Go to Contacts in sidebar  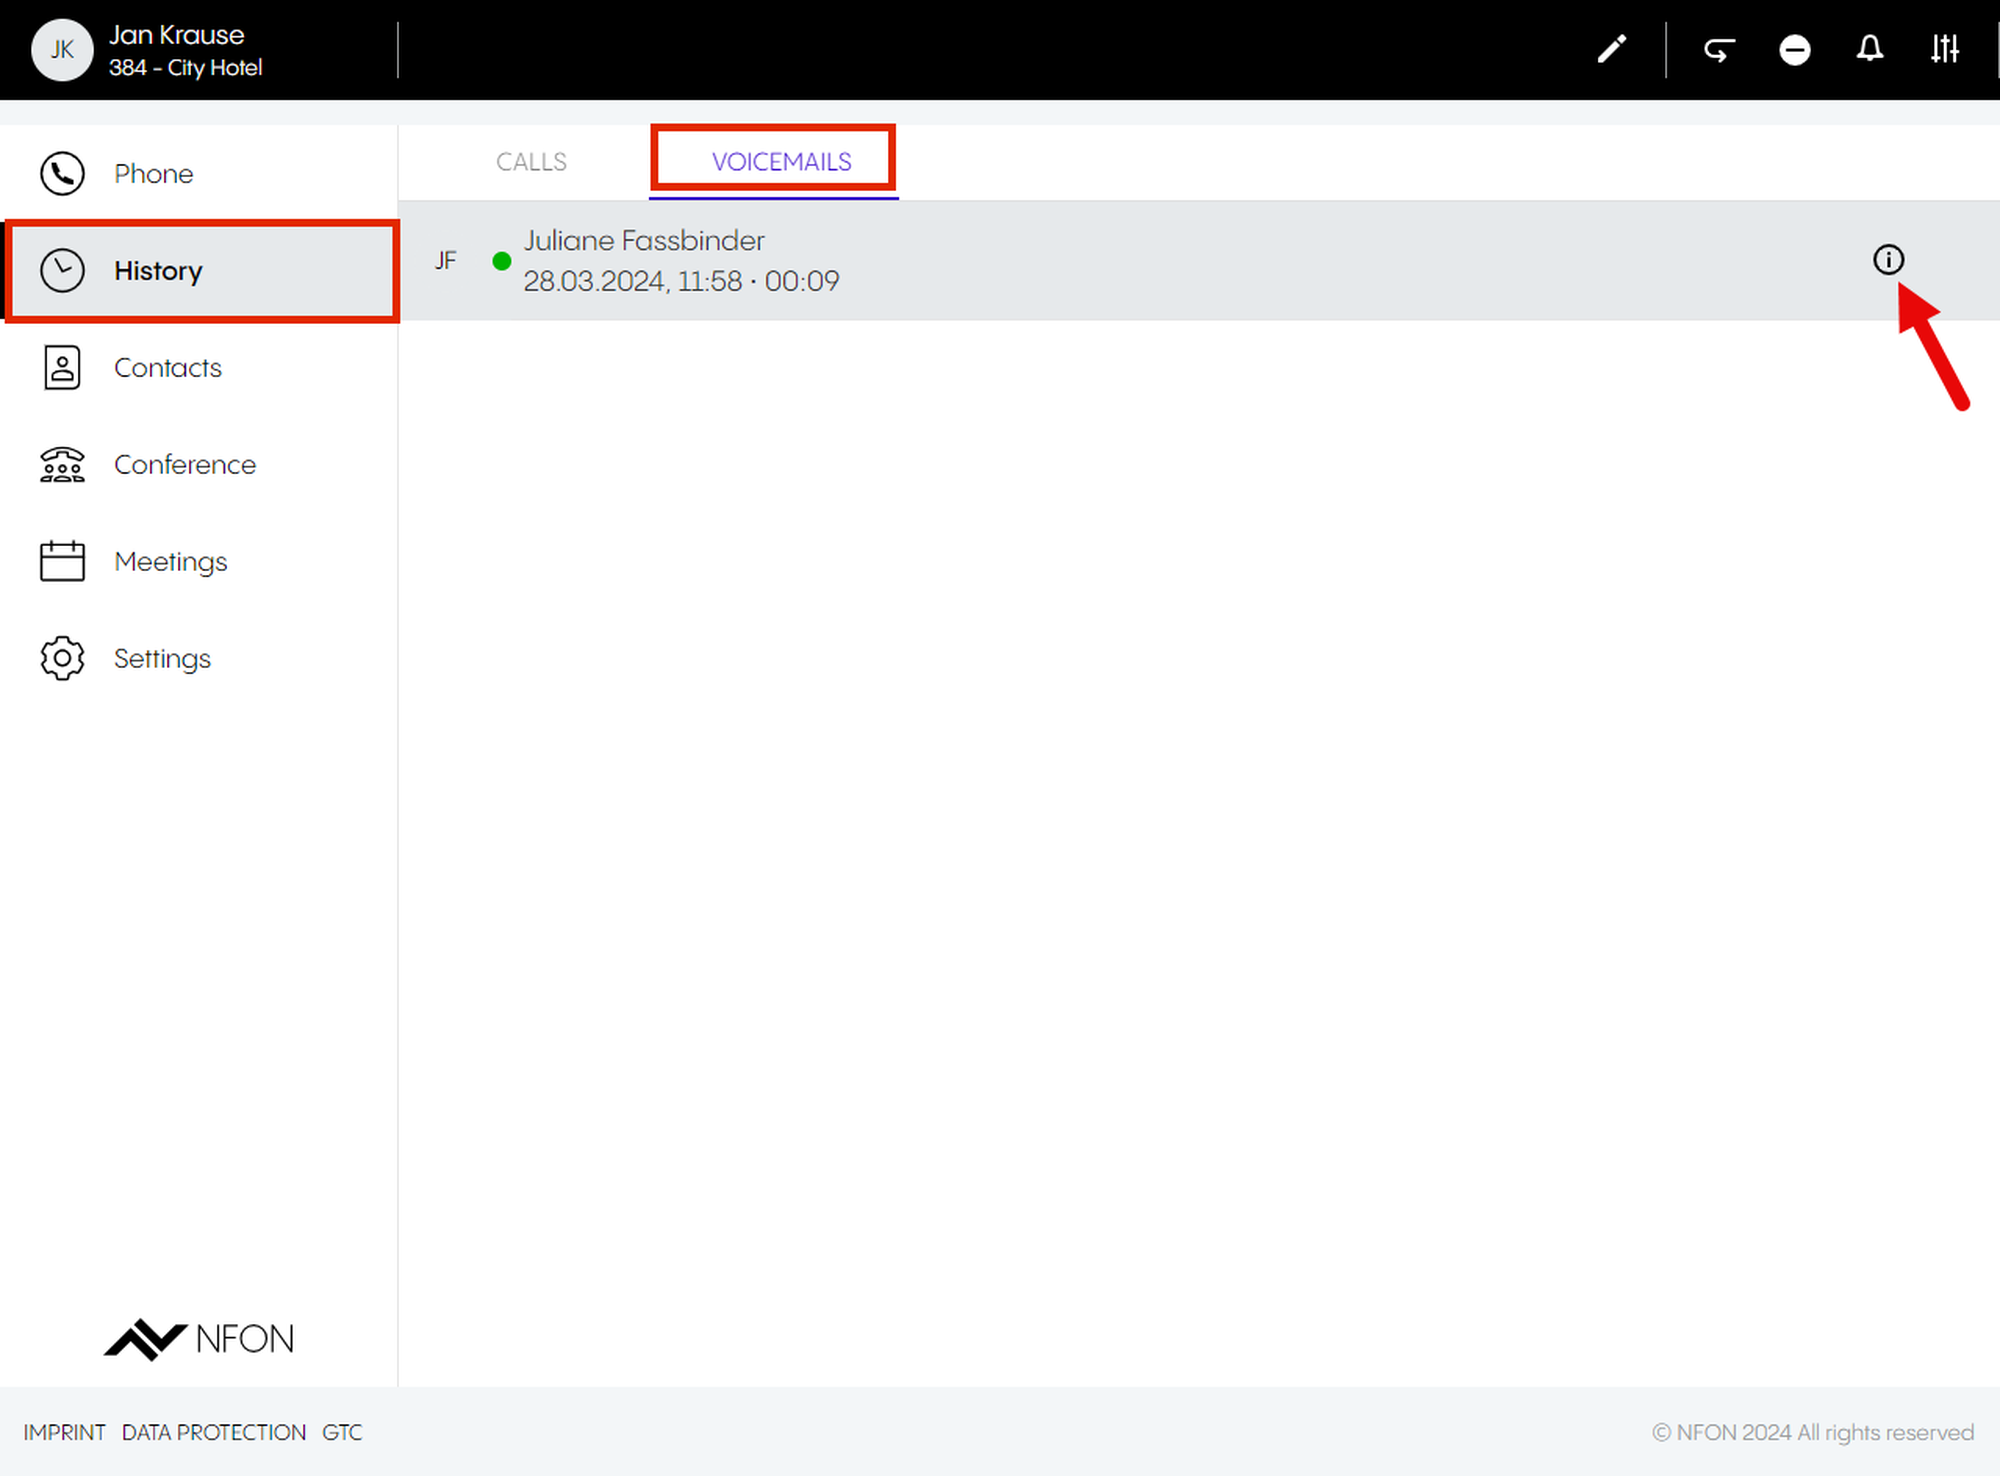(167, 368)
